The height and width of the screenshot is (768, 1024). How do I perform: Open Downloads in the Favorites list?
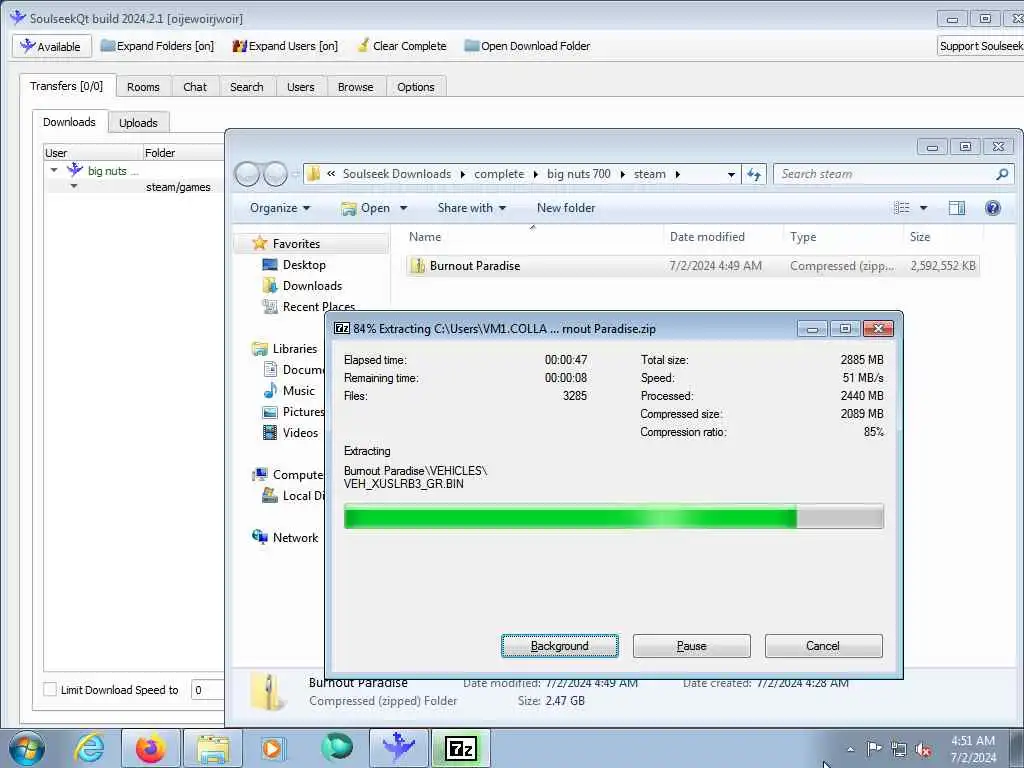click(312, 285)
